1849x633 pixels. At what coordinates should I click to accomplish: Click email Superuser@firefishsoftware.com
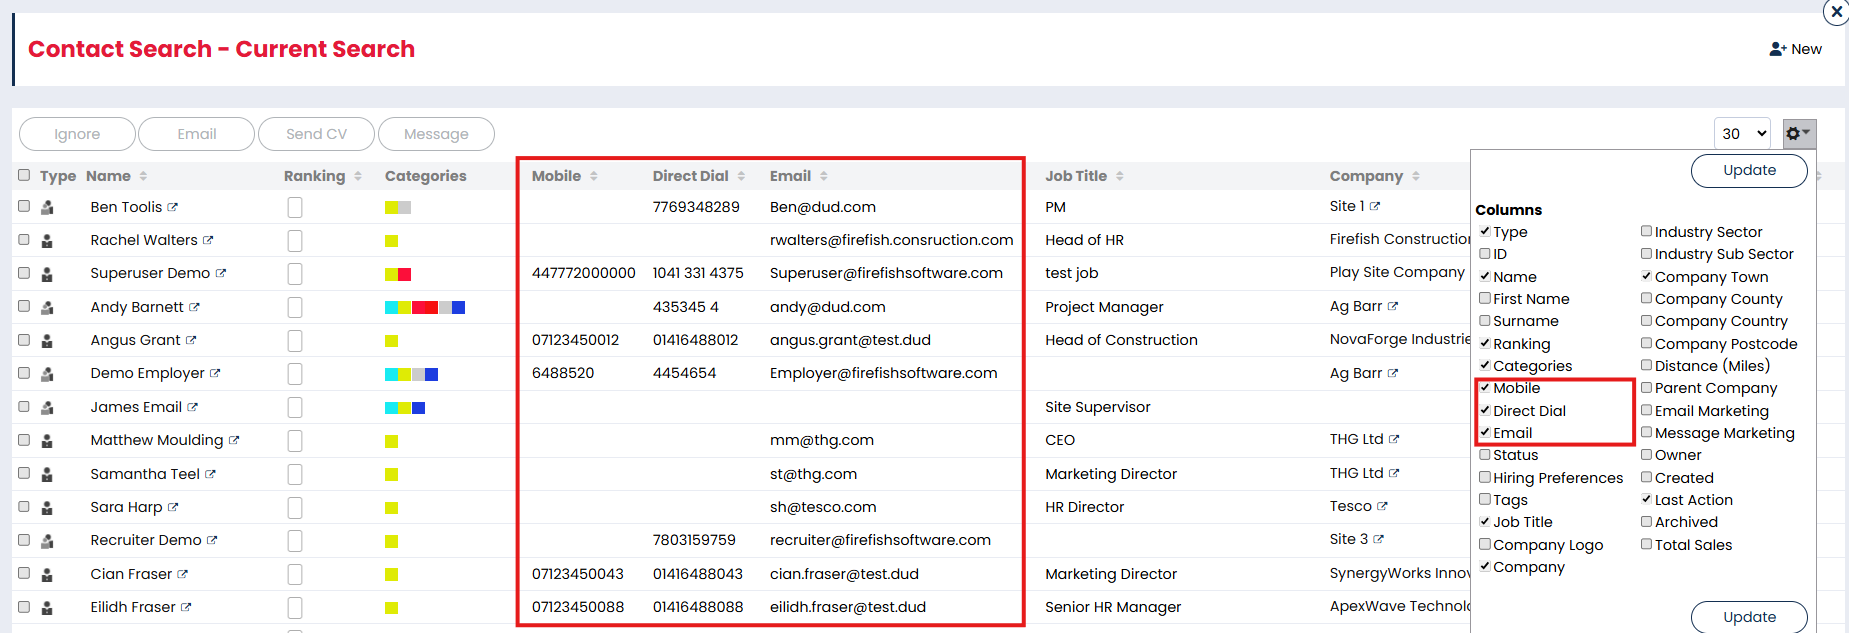click(x=886, y=273)
